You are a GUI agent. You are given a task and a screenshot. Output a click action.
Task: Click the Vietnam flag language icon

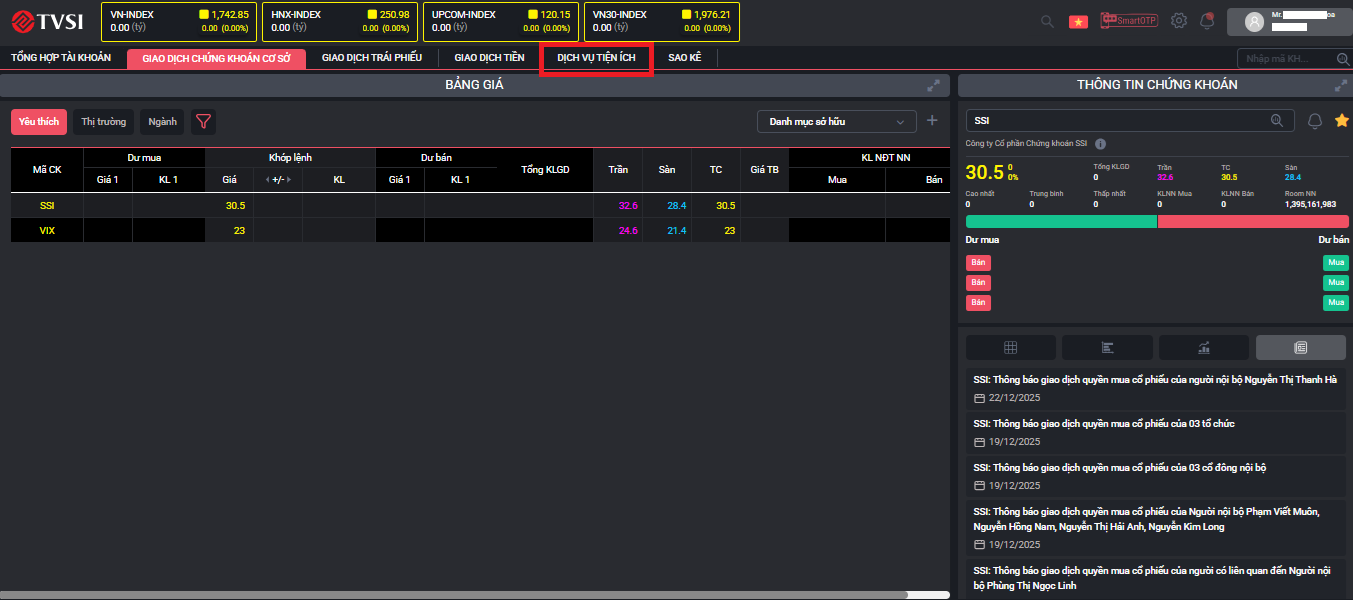(1078, 21)
